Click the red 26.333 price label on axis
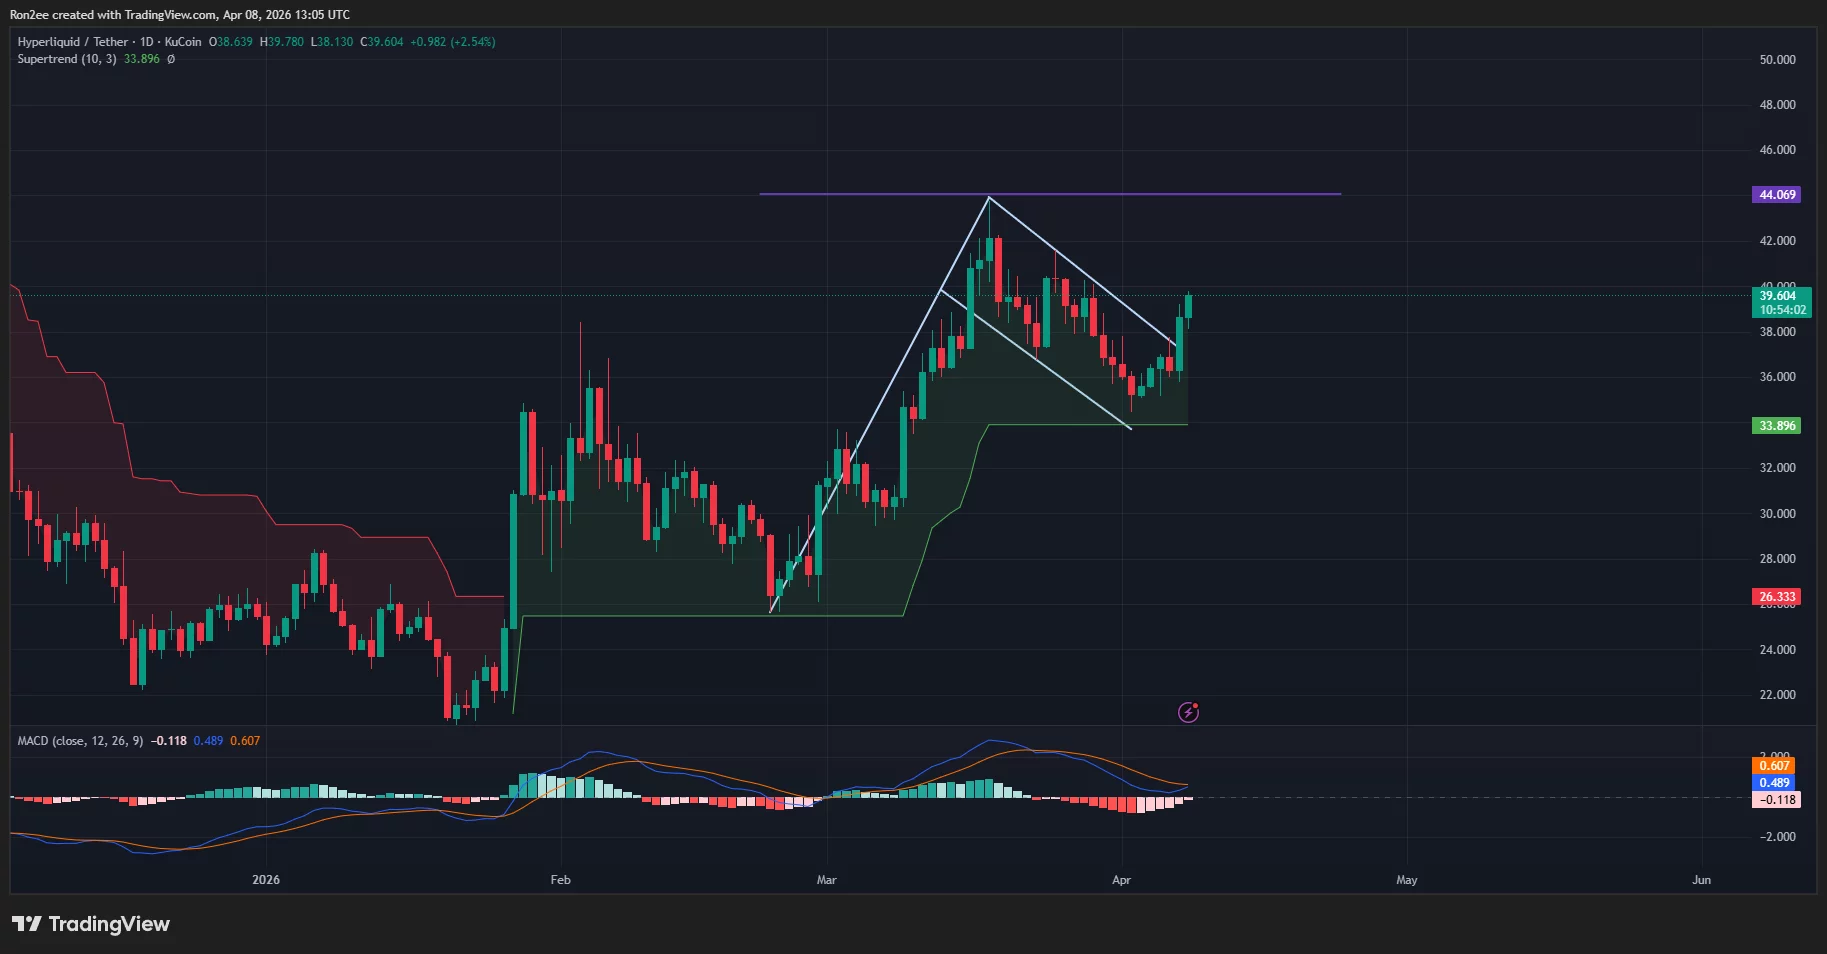 (1777, 597)
